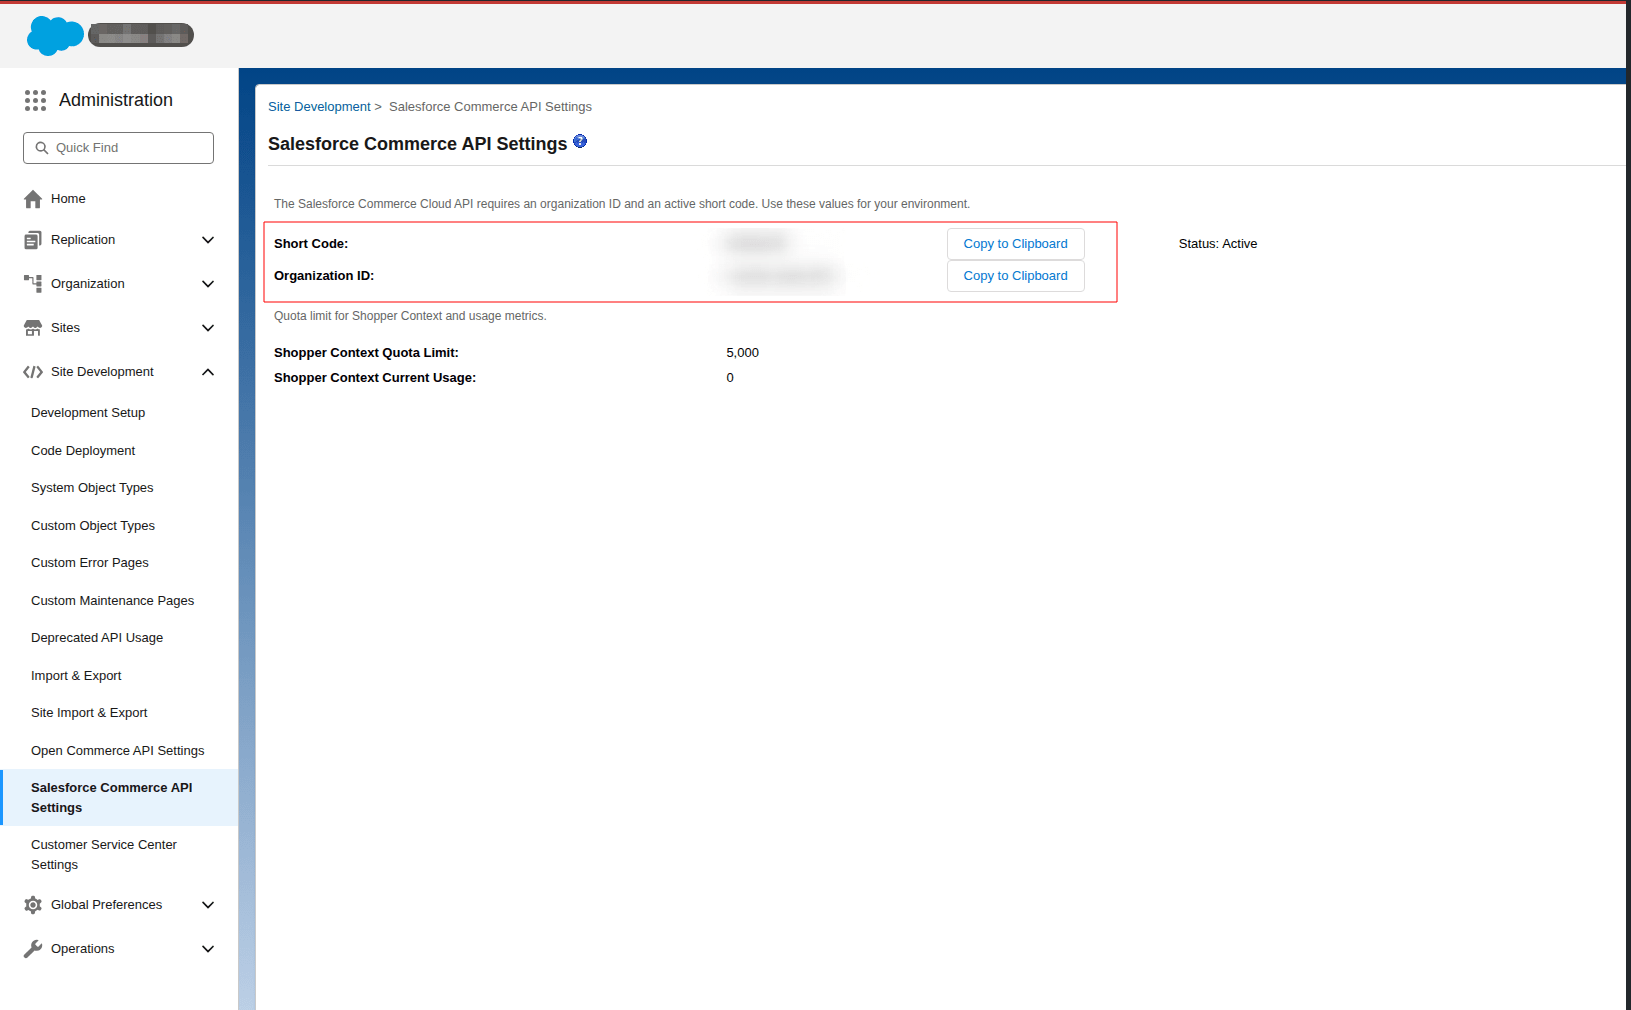Open the Code Deployment page
The width and height of the screenshot is (1631, 1010).
[83, 450]
